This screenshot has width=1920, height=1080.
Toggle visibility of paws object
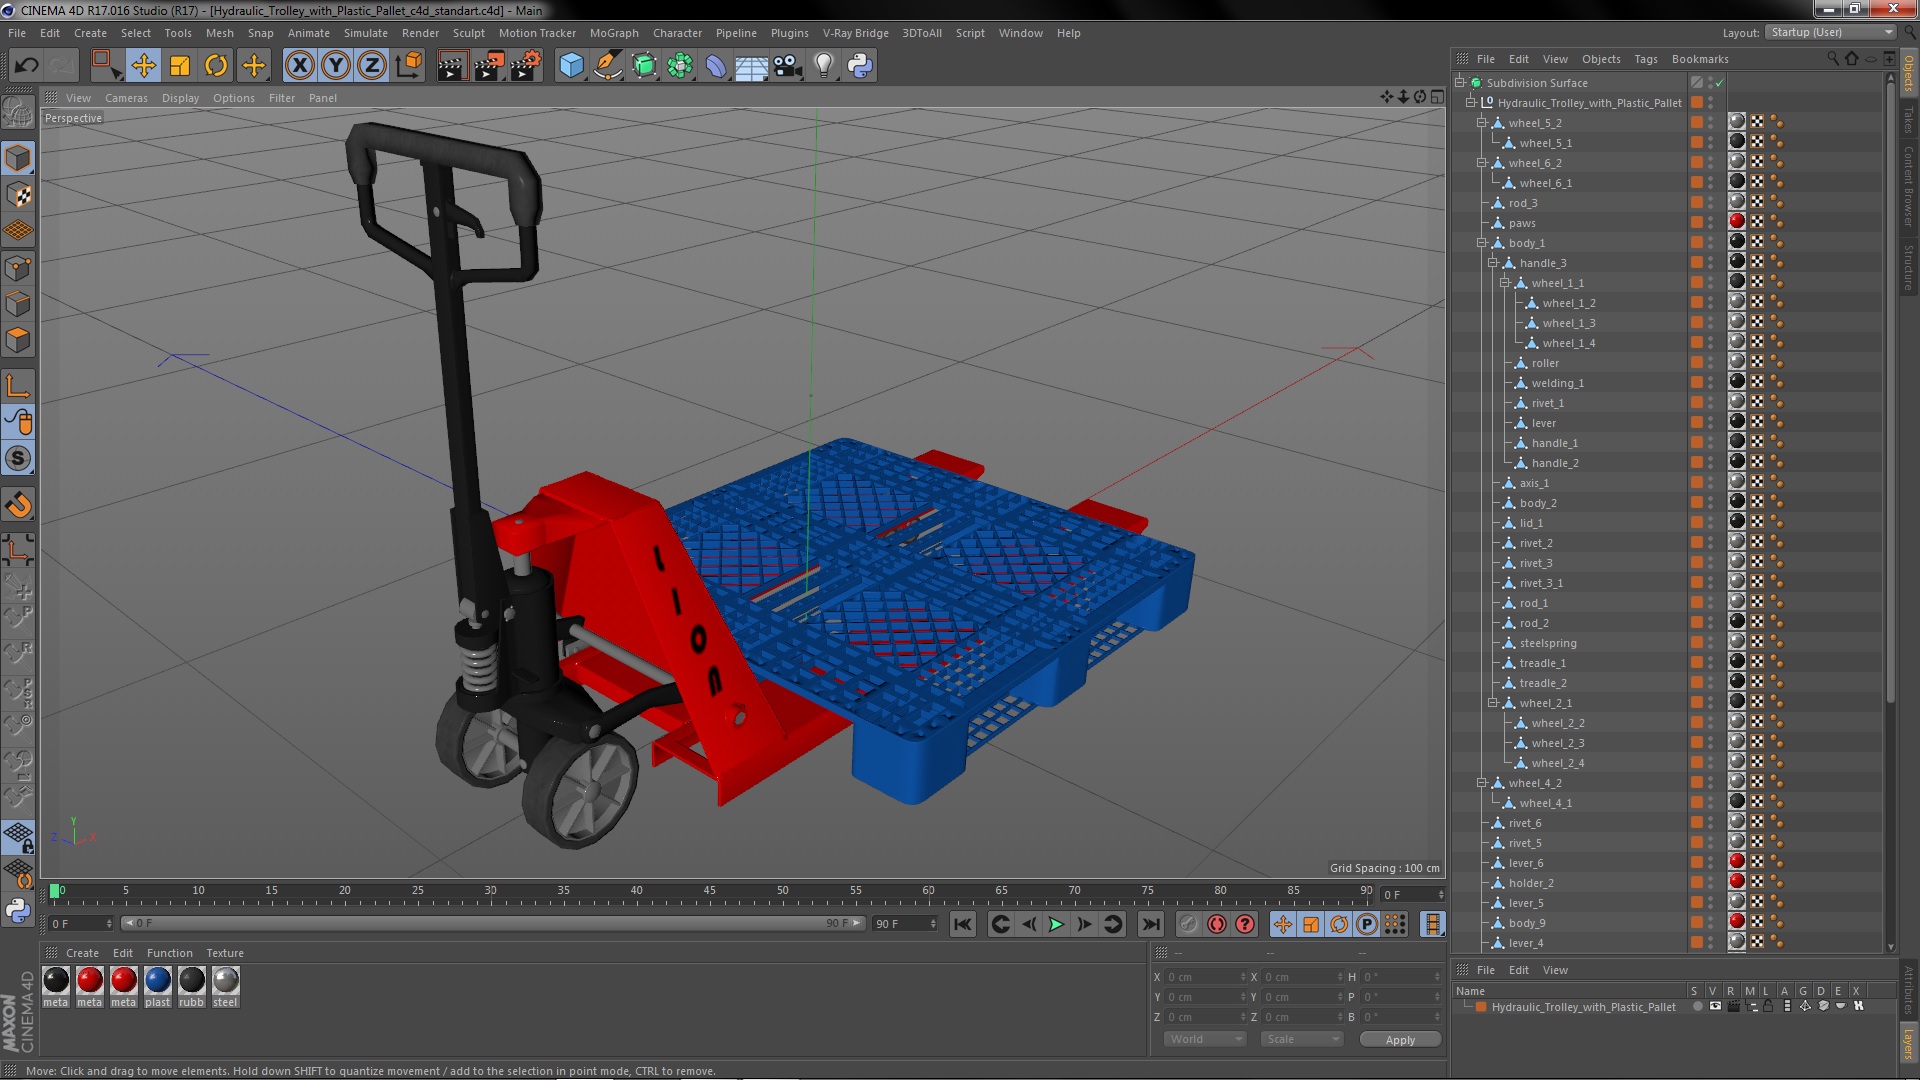[1714, 220]
